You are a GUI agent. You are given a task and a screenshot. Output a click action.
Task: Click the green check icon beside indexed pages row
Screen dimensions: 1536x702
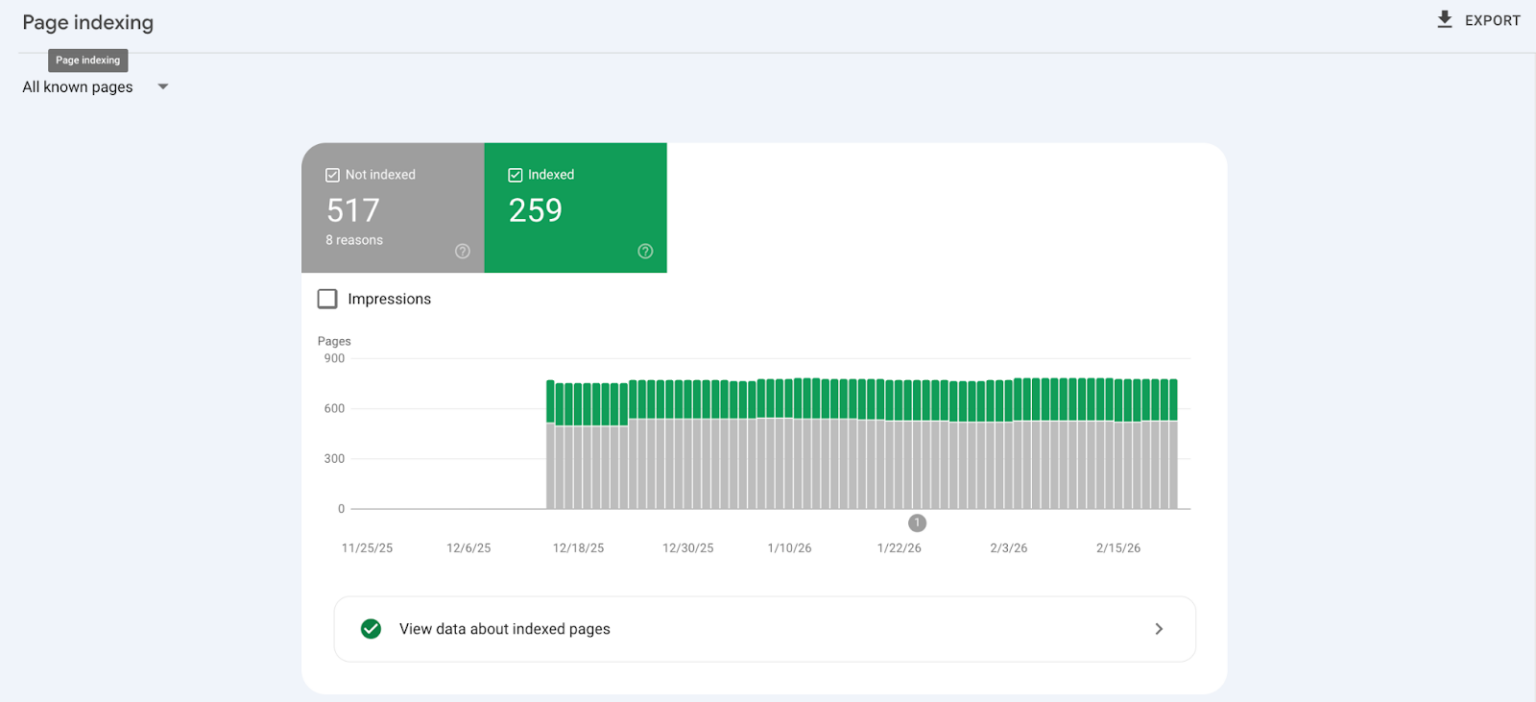(x=371, y=628)
